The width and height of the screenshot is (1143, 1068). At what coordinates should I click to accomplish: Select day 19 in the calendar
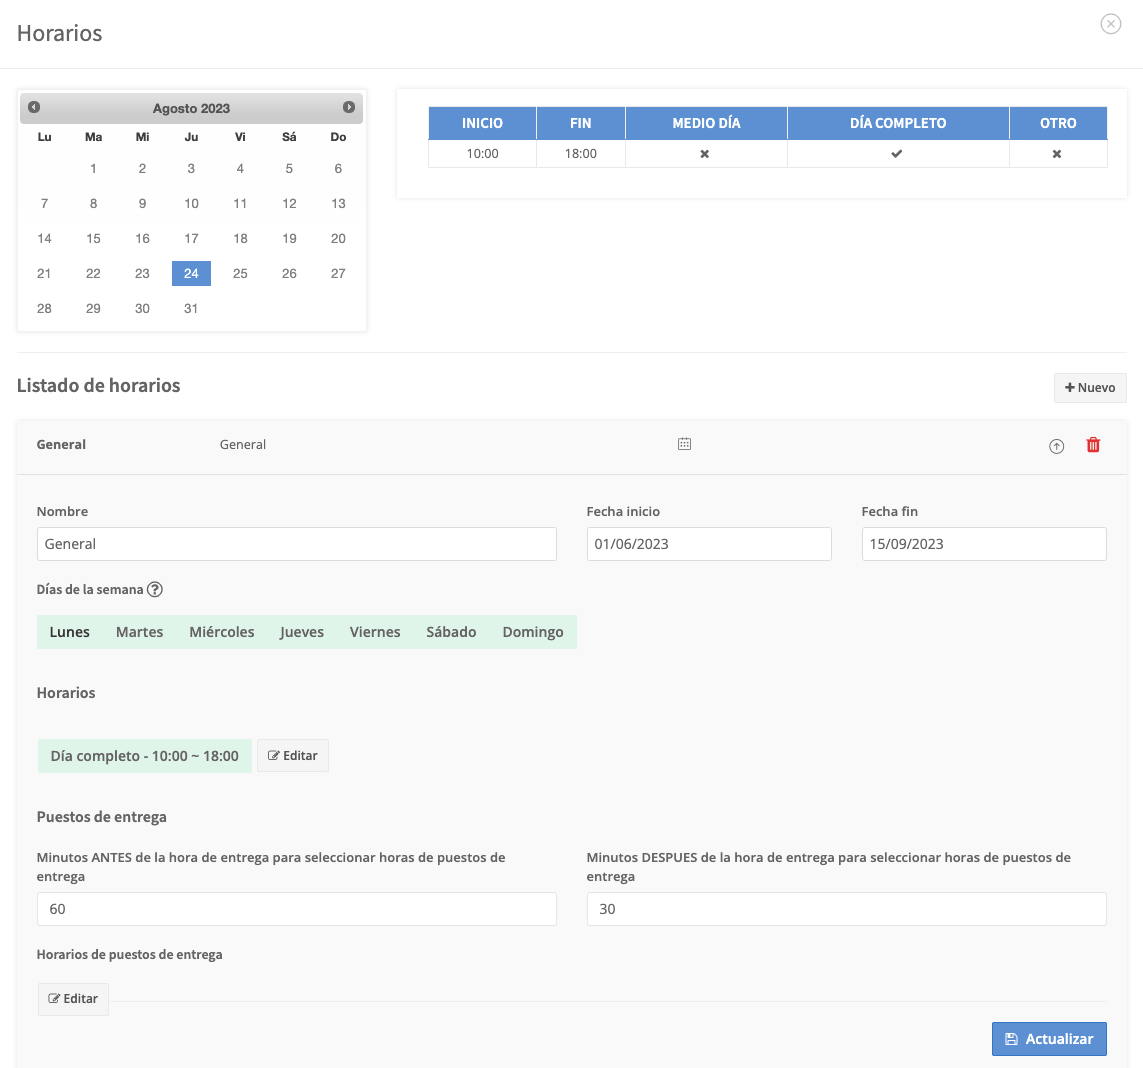tap(289, 238)
